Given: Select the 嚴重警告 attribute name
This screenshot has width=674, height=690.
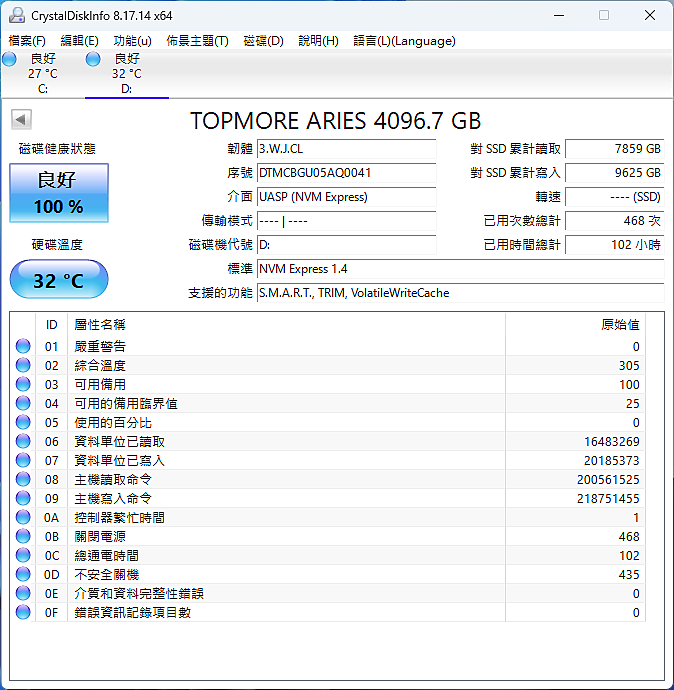Looking at the screenshot, I should (x=100, y=346).
